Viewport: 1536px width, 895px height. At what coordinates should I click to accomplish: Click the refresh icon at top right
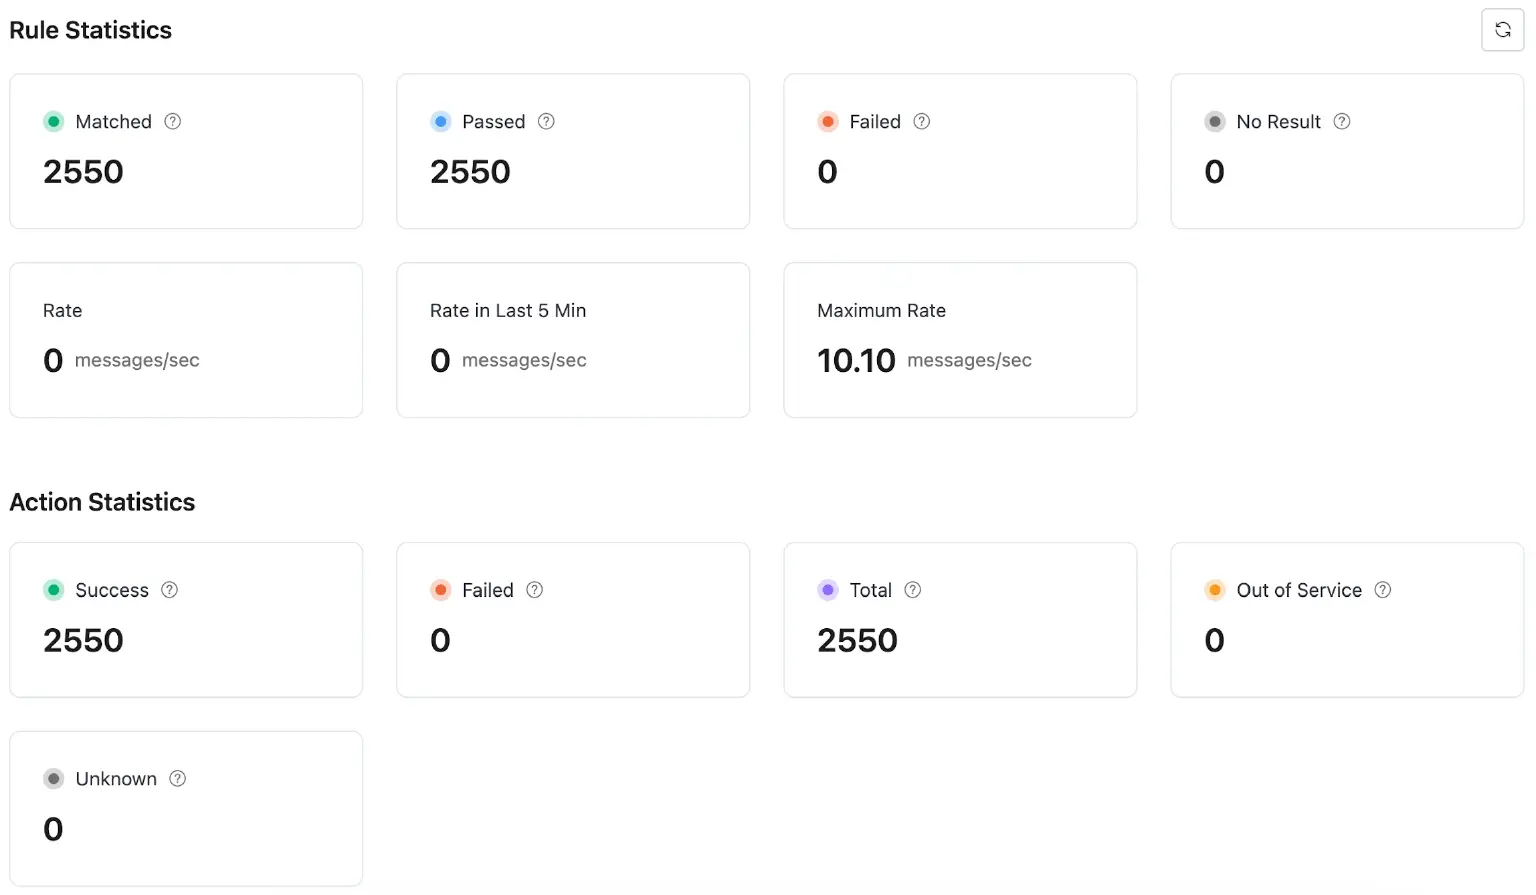click(1502, 30)
